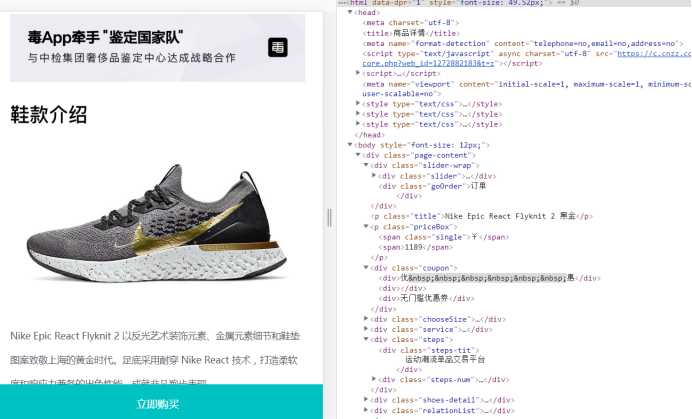
Task: Select the highlighted 优&nbsp;...惠 div line
Action: click(490, 278)
